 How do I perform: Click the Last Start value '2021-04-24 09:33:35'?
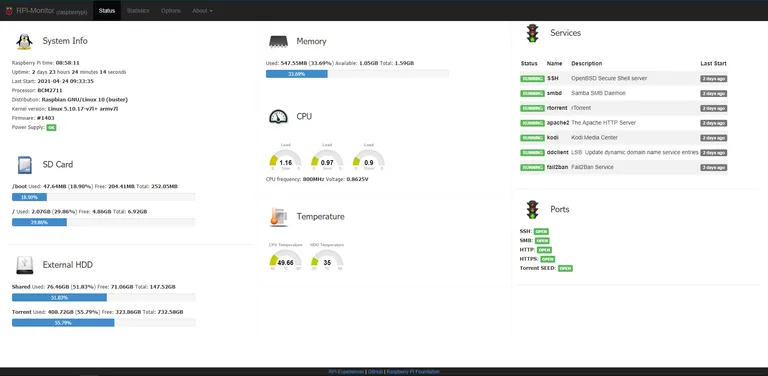pos(65,81)
